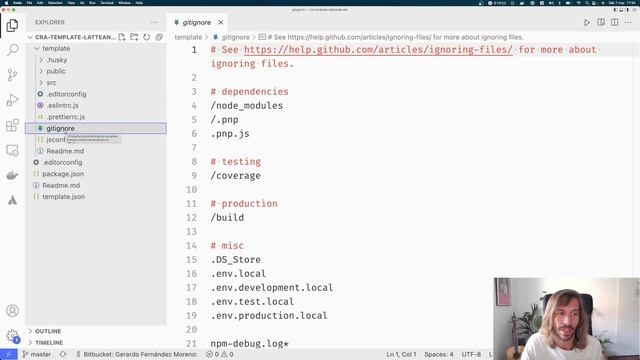This screenshot has width=640, height=360.
Task: Split the editor to the right
Action: point(614,22)
